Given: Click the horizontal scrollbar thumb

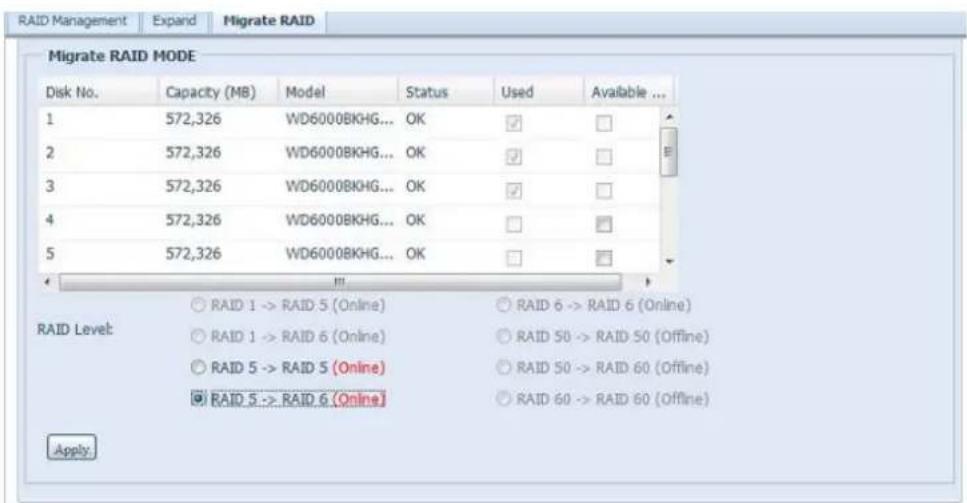Looking at the screenshot, I should (340, 282).
